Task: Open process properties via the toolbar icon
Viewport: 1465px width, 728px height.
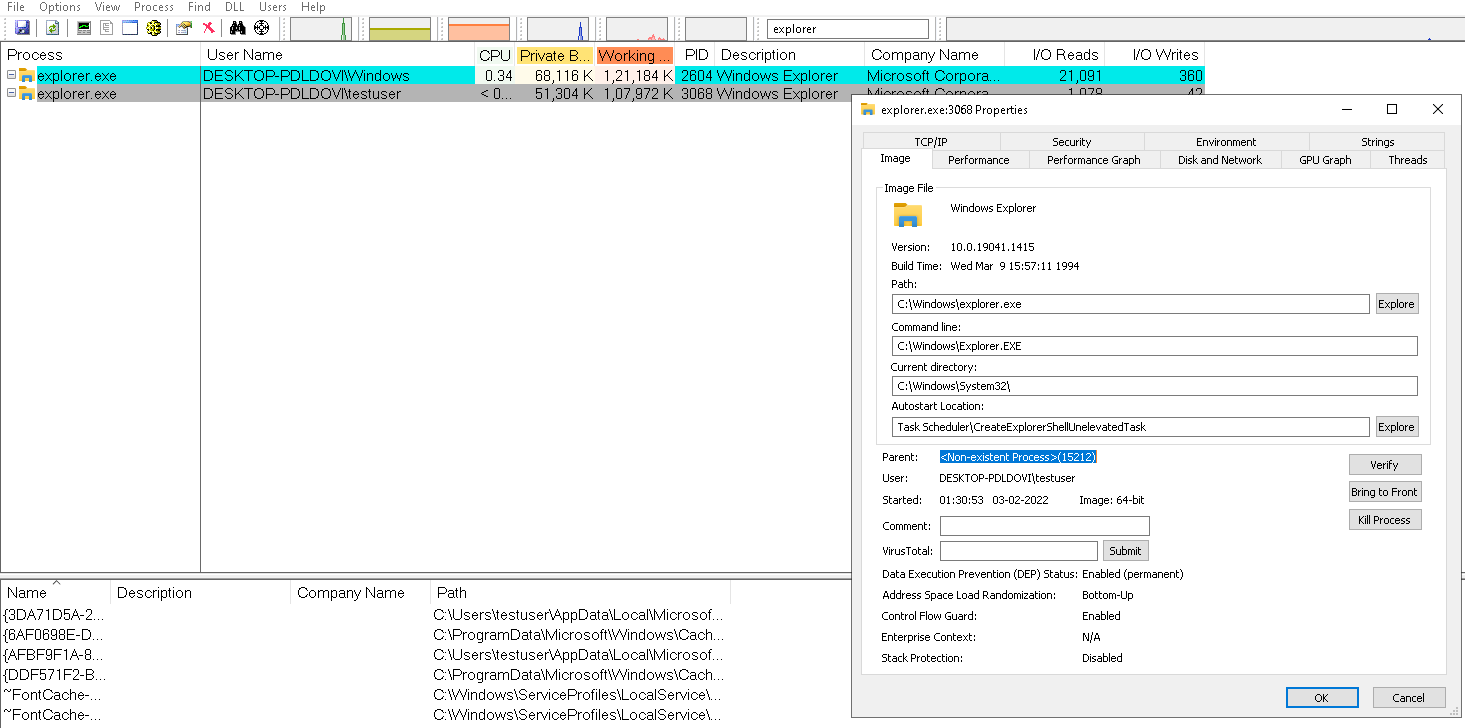Action: 184,27
